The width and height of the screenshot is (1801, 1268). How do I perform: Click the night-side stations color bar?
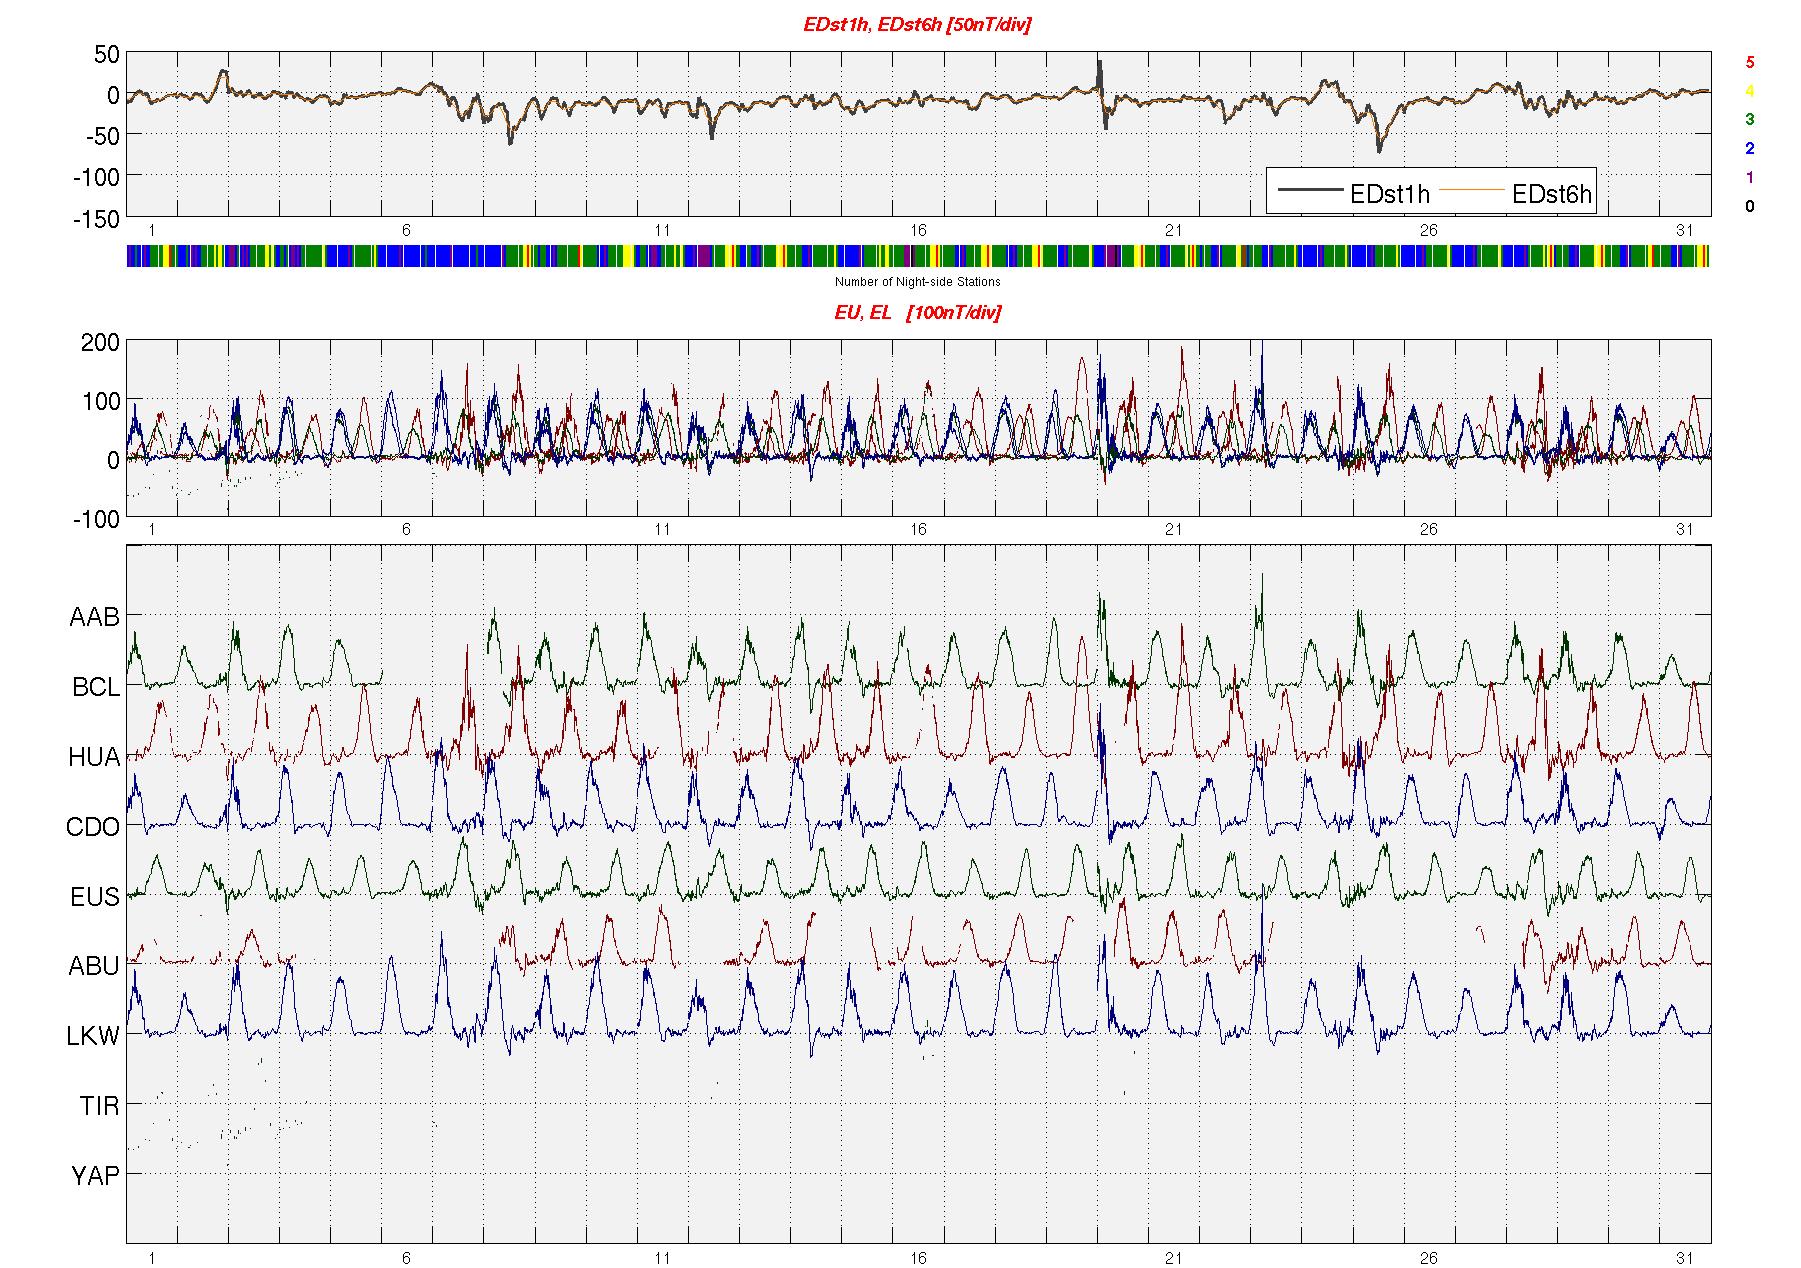[x=918, y=256]
